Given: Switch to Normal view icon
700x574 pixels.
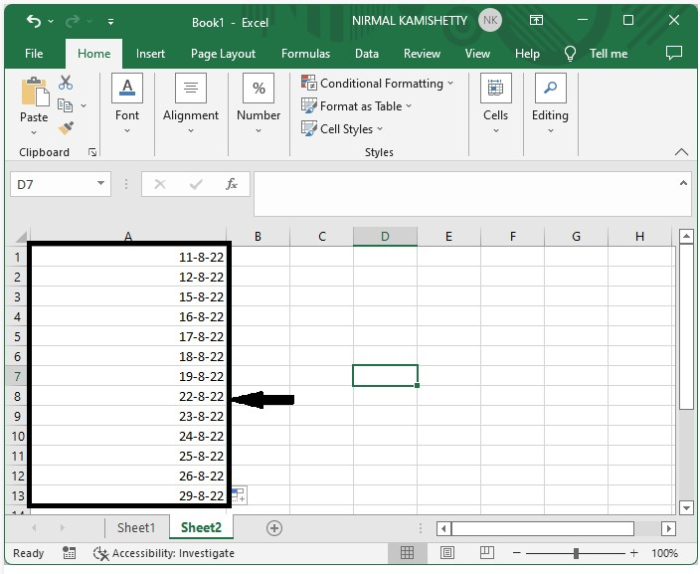Looking at the screenshot, I should [x=407, y=553].
